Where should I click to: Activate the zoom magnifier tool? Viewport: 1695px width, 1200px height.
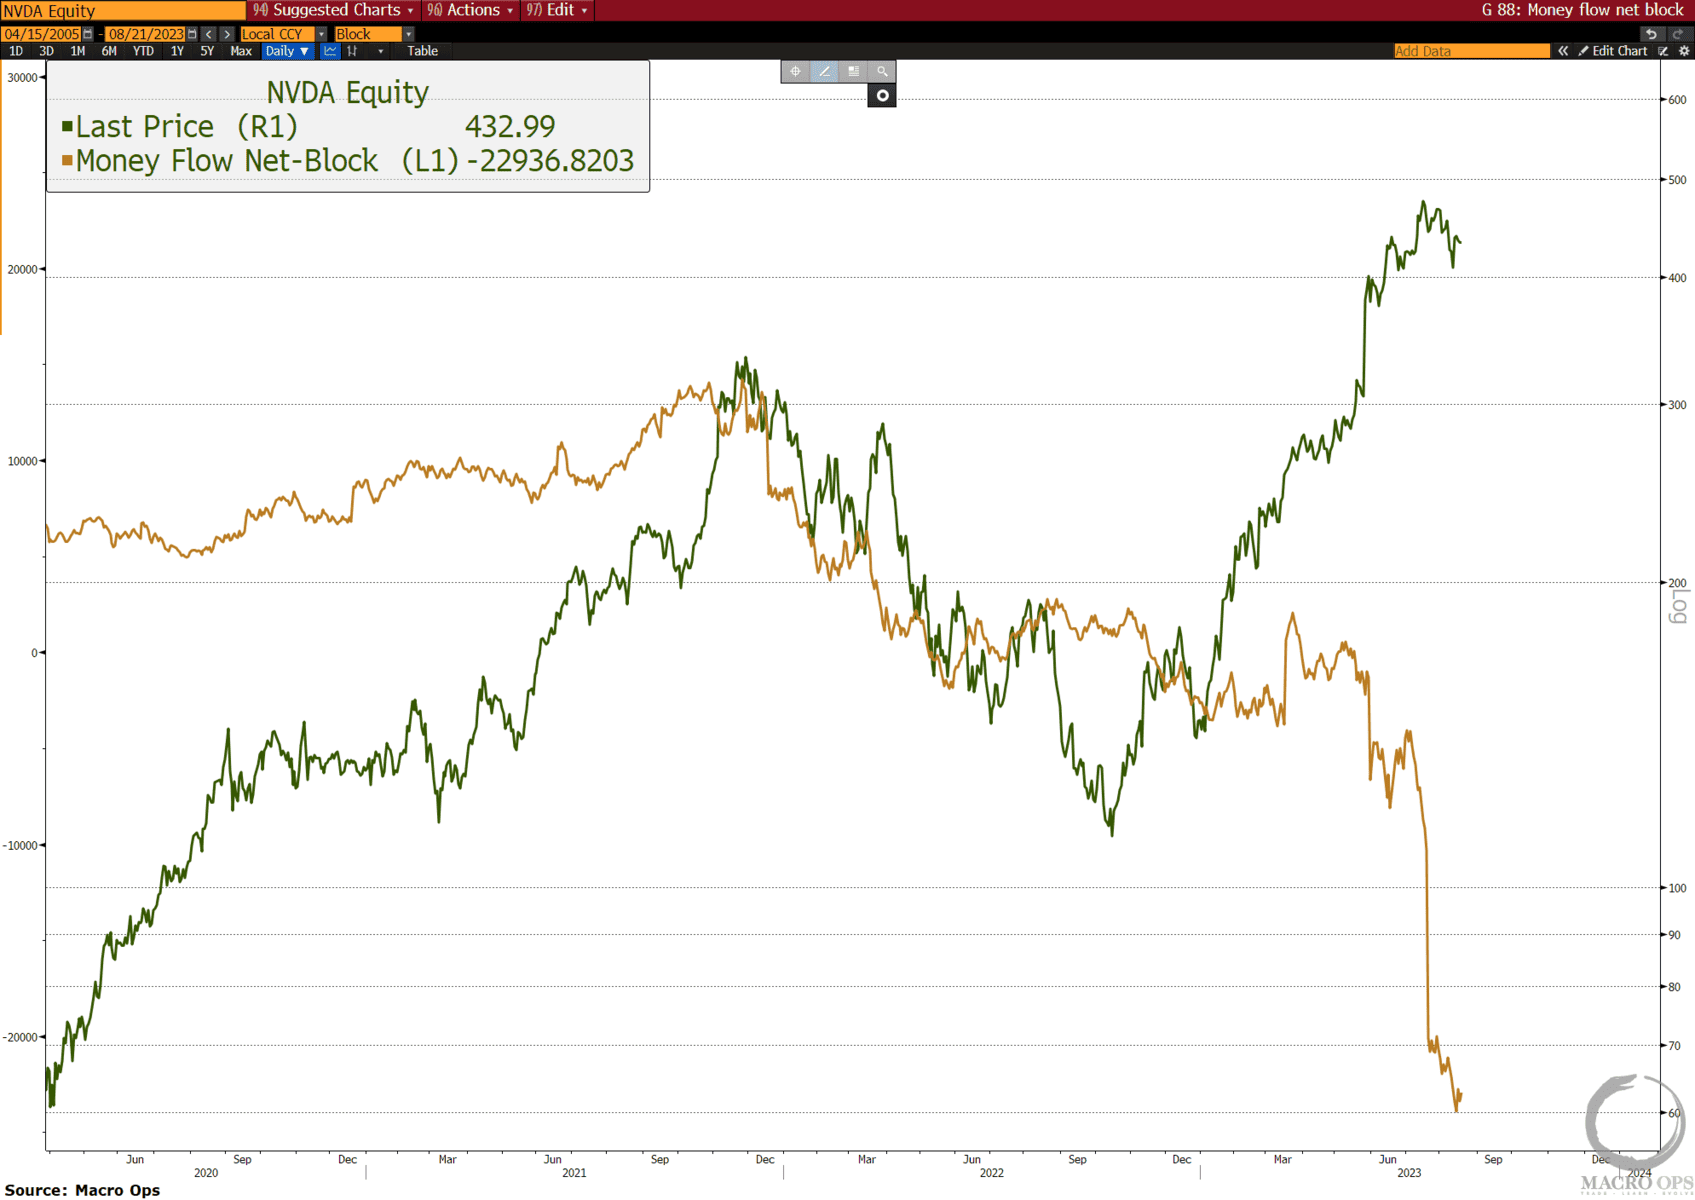pos(882,71)
